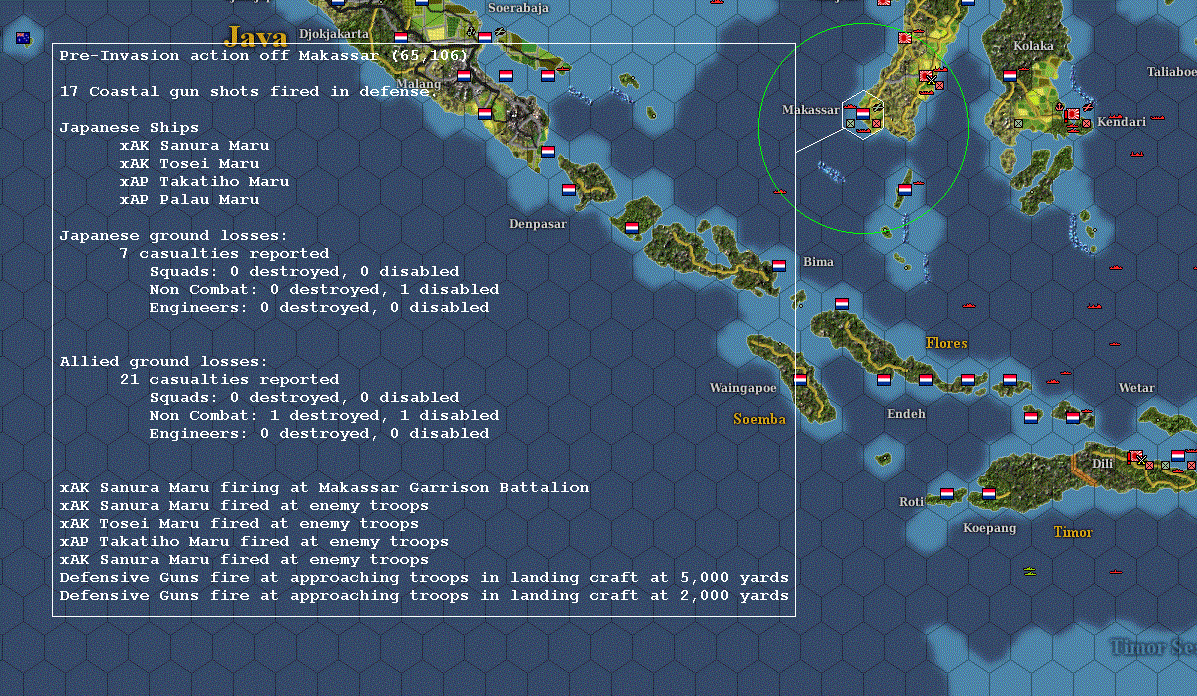Select the red unit marker at Kendari
Image resolution: width=1197 pixels, height=696 pixels.
pos(1086,124)
